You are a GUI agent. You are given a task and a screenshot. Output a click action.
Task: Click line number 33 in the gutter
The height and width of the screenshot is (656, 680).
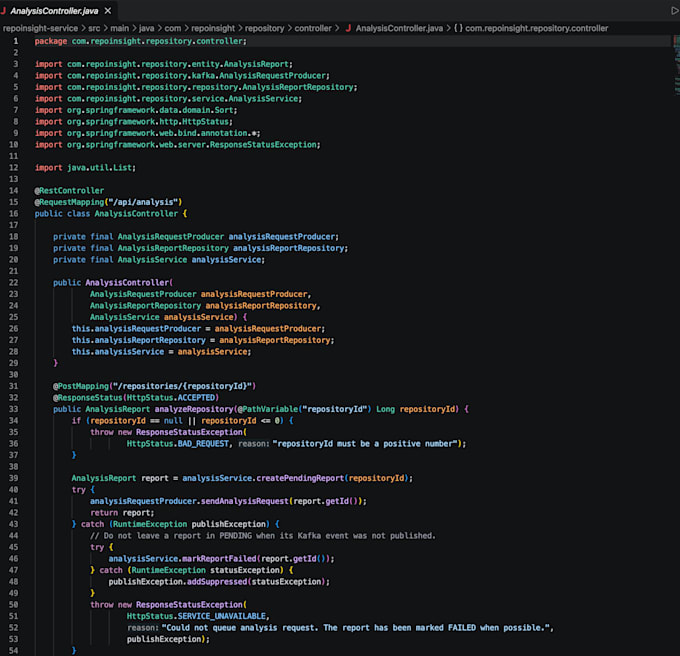pyautogui.click(x=13, y=409)
